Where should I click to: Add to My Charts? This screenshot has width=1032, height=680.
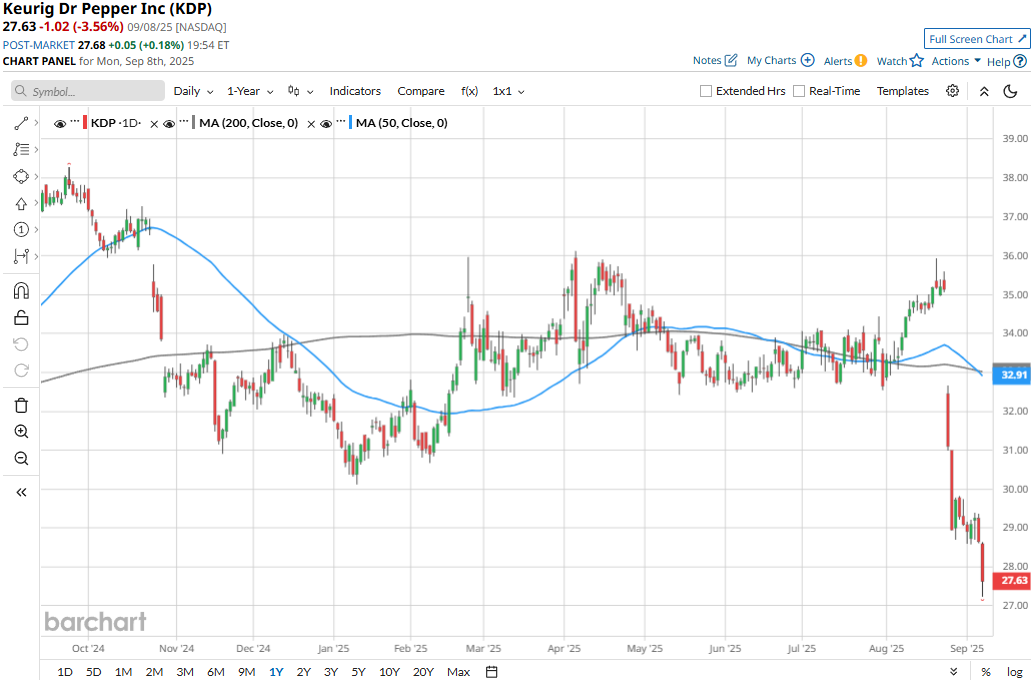click(781, 61)
